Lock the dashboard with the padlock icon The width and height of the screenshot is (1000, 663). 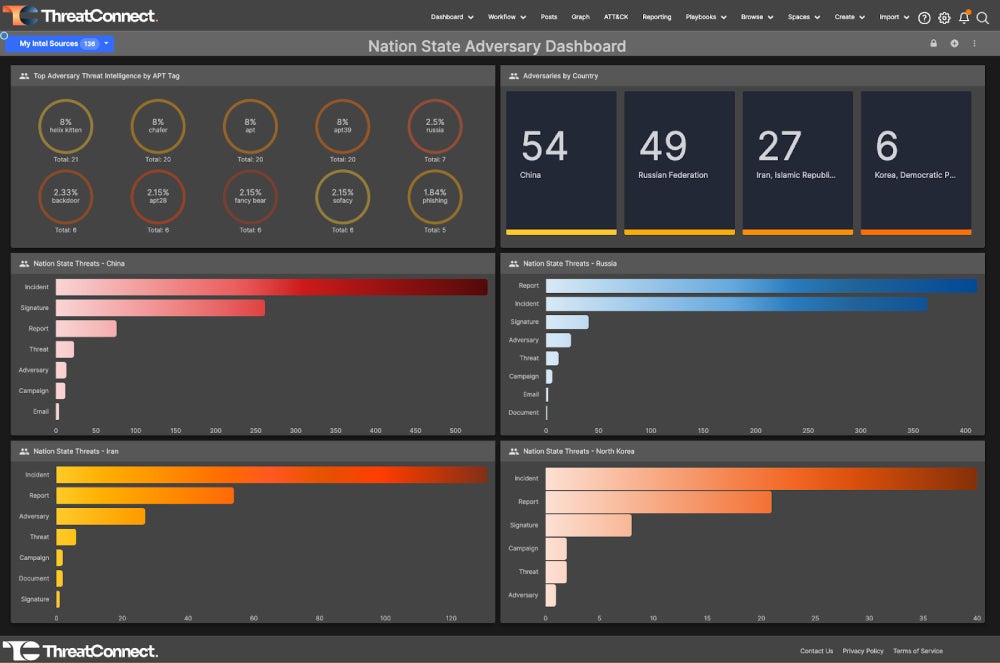coord(934,44)
